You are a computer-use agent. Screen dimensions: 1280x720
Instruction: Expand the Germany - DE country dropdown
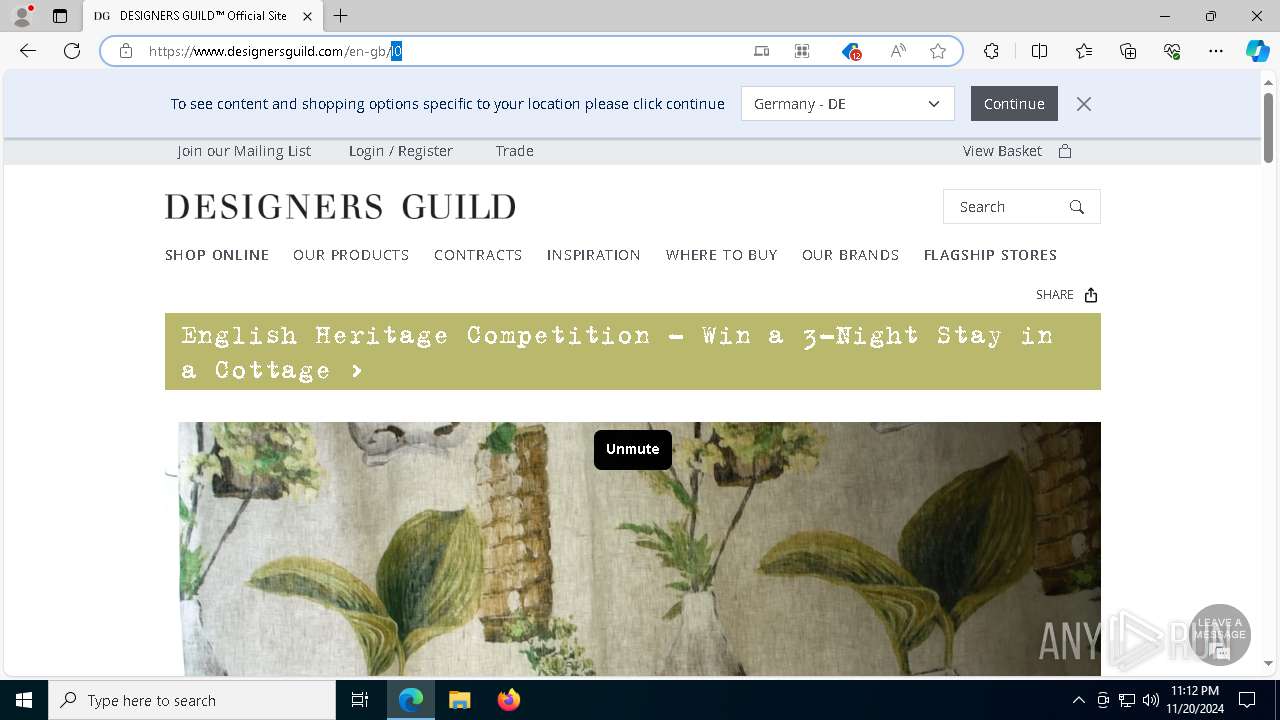tap(848, 104)
